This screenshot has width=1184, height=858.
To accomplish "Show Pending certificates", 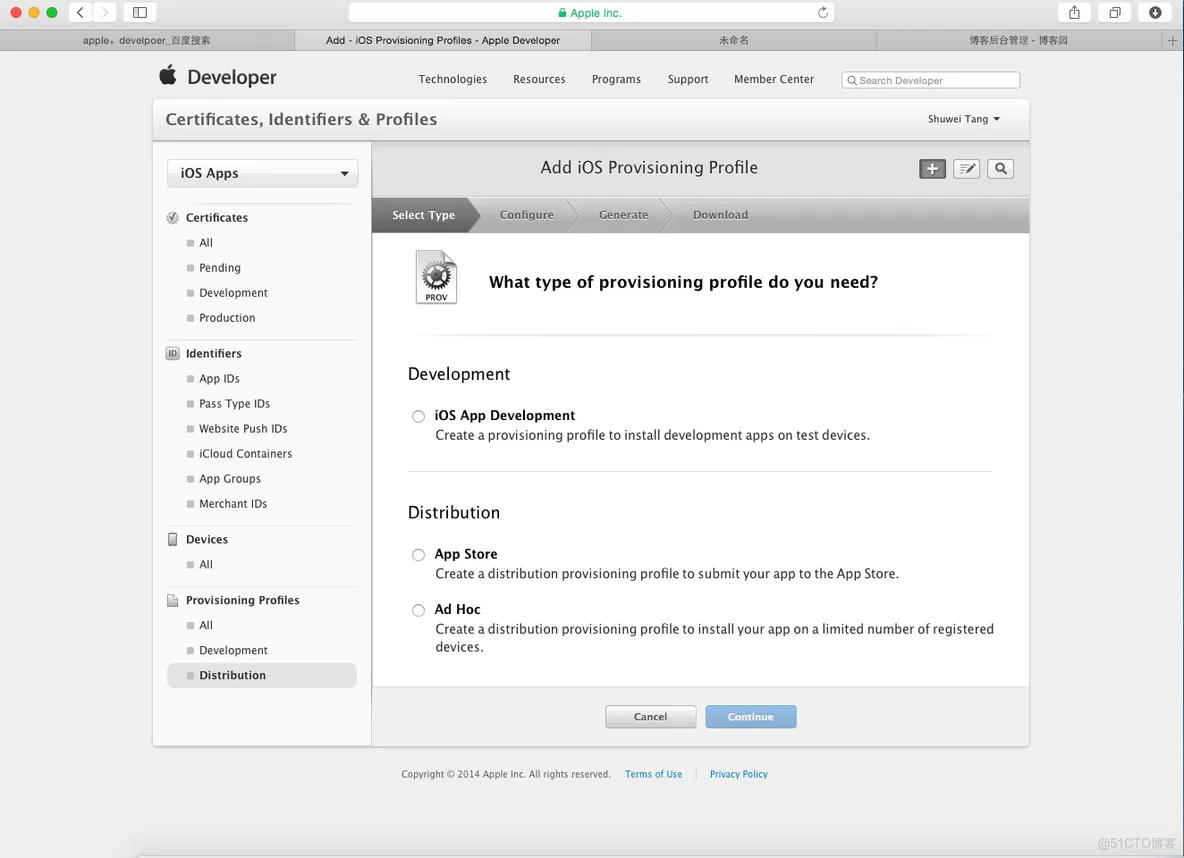I will tap(220, 268).
